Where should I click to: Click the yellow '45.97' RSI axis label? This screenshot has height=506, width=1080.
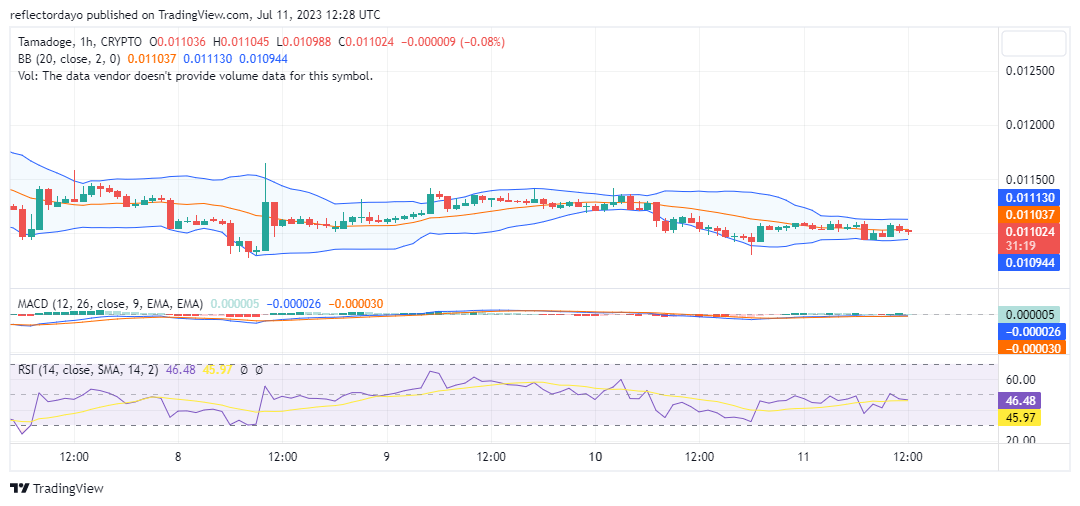pyautogui.click(x=1020, y=417)
